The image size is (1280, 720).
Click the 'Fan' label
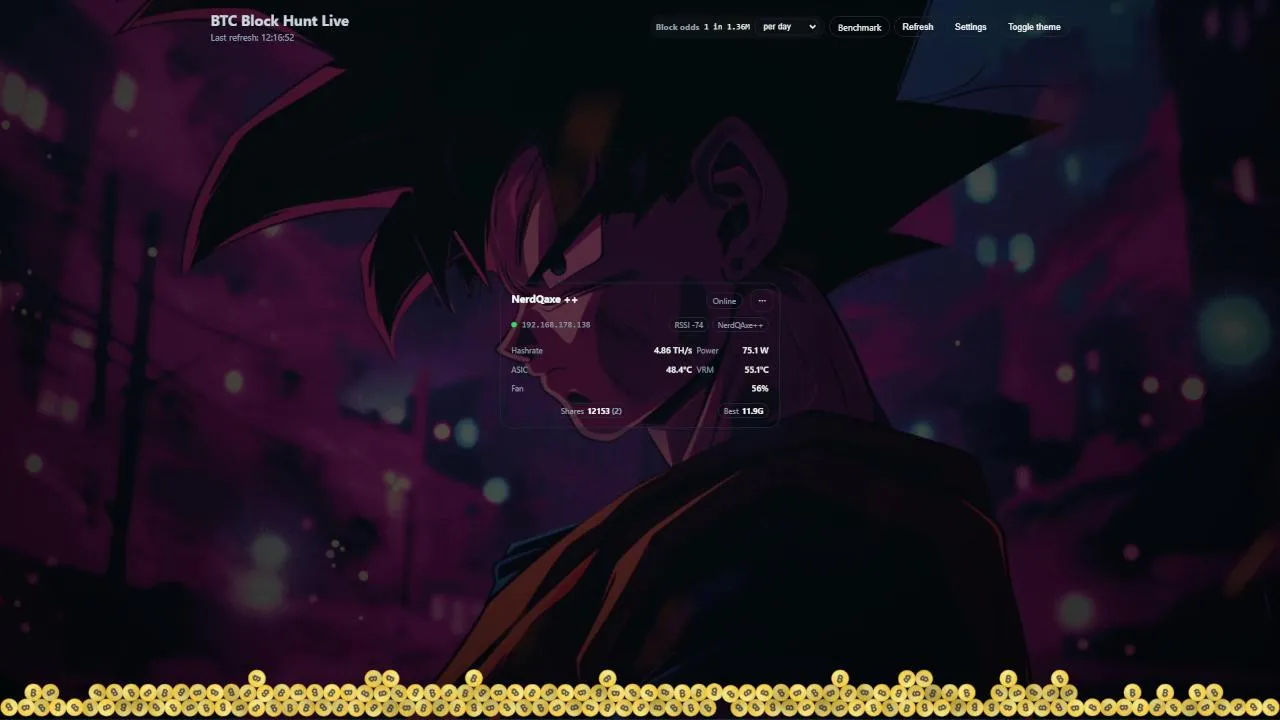click(517, 389)
